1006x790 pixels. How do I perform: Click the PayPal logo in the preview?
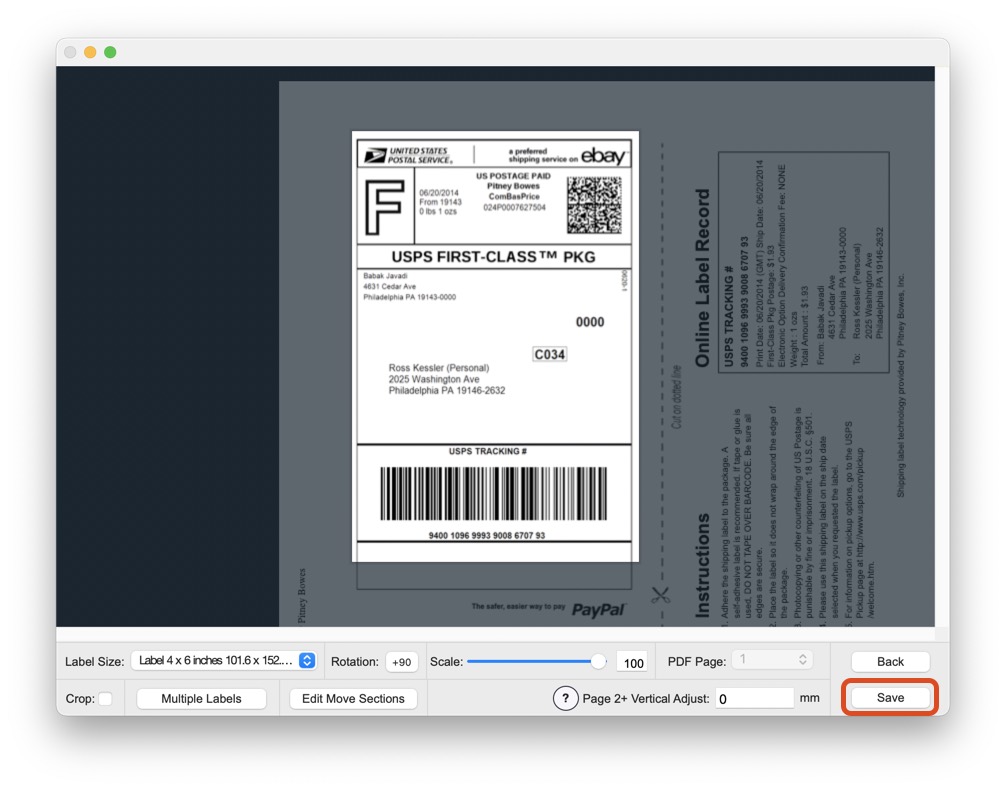pyautogui.click(x=598, y=609)
